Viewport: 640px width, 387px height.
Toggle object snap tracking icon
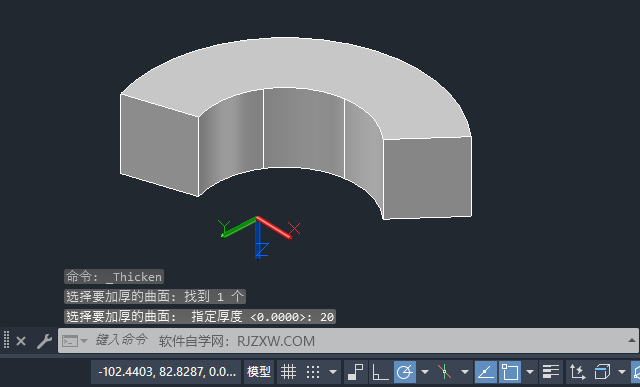(486, 372)
